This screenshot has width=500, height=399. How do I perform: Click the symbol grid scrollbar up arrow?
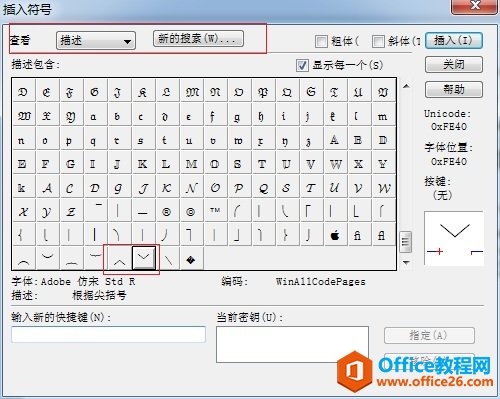(x=406, y=86)
